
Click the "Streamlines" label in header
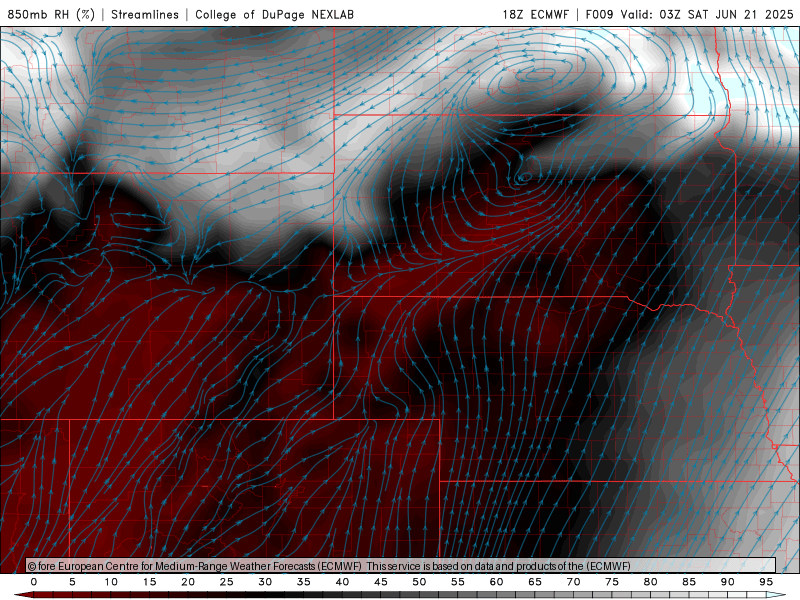coord(145,14)
